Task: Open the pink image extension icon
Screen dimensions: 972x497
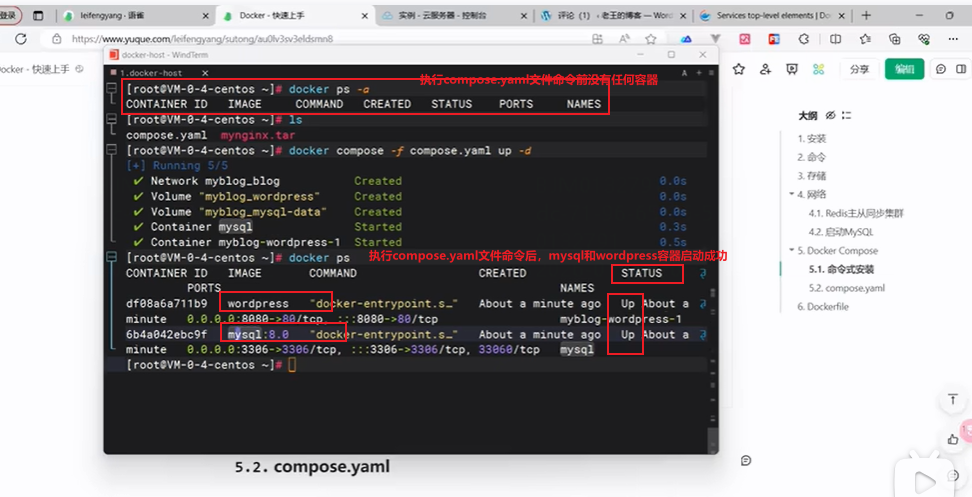Action: click(x=744, y=39)
